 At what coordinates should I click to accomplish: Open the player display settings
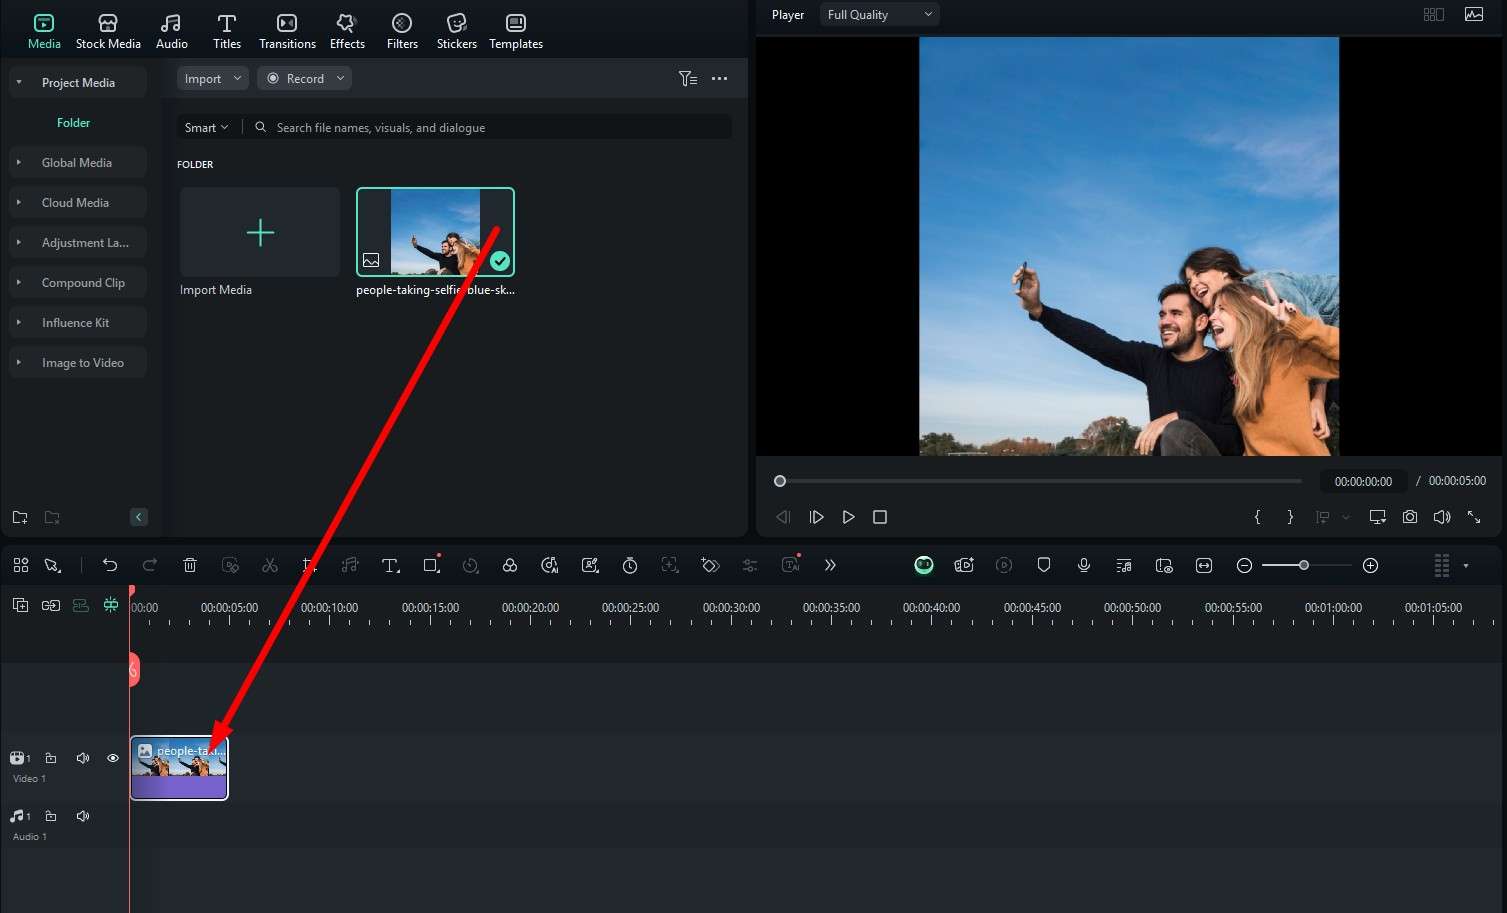(x=1377, y=517)
